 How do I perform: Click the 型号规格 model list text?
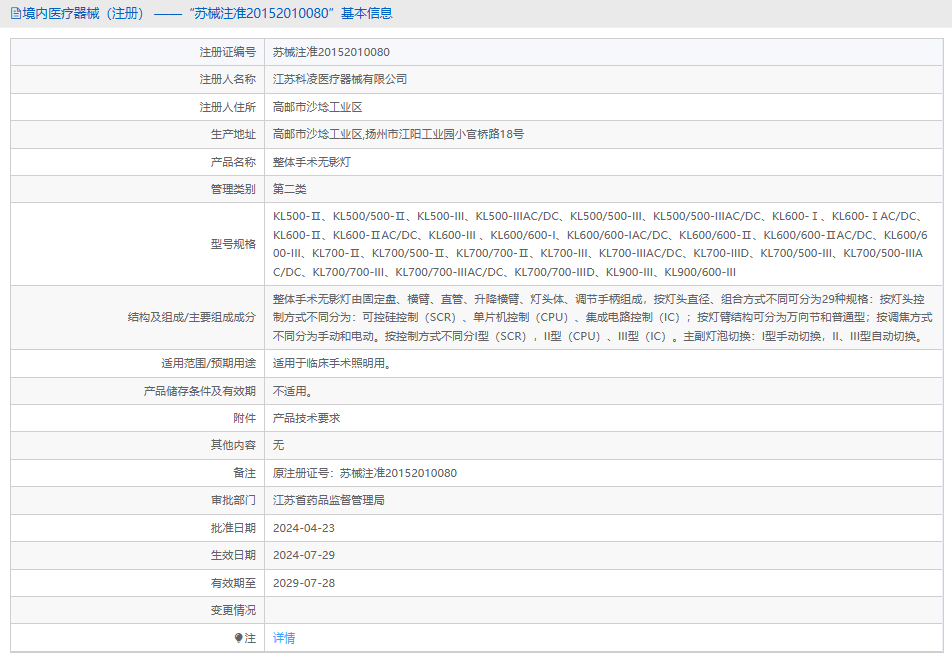(600, 244)
